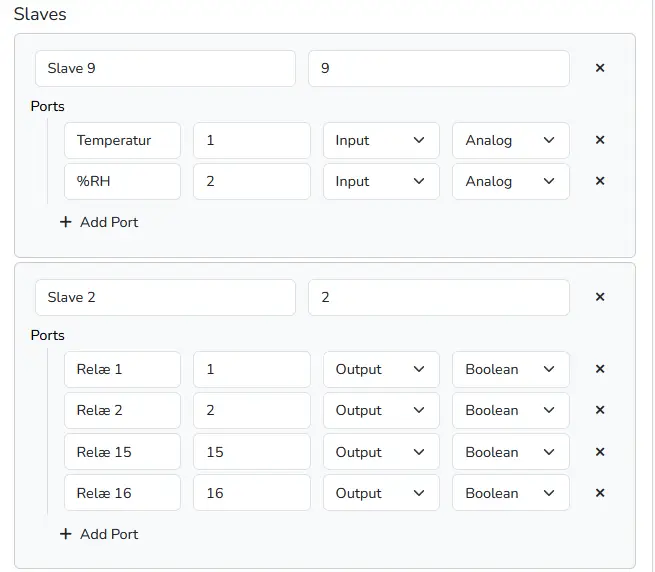Delete the %RH port row
This screenshot has width=655, height=572.
coord(600,181)
